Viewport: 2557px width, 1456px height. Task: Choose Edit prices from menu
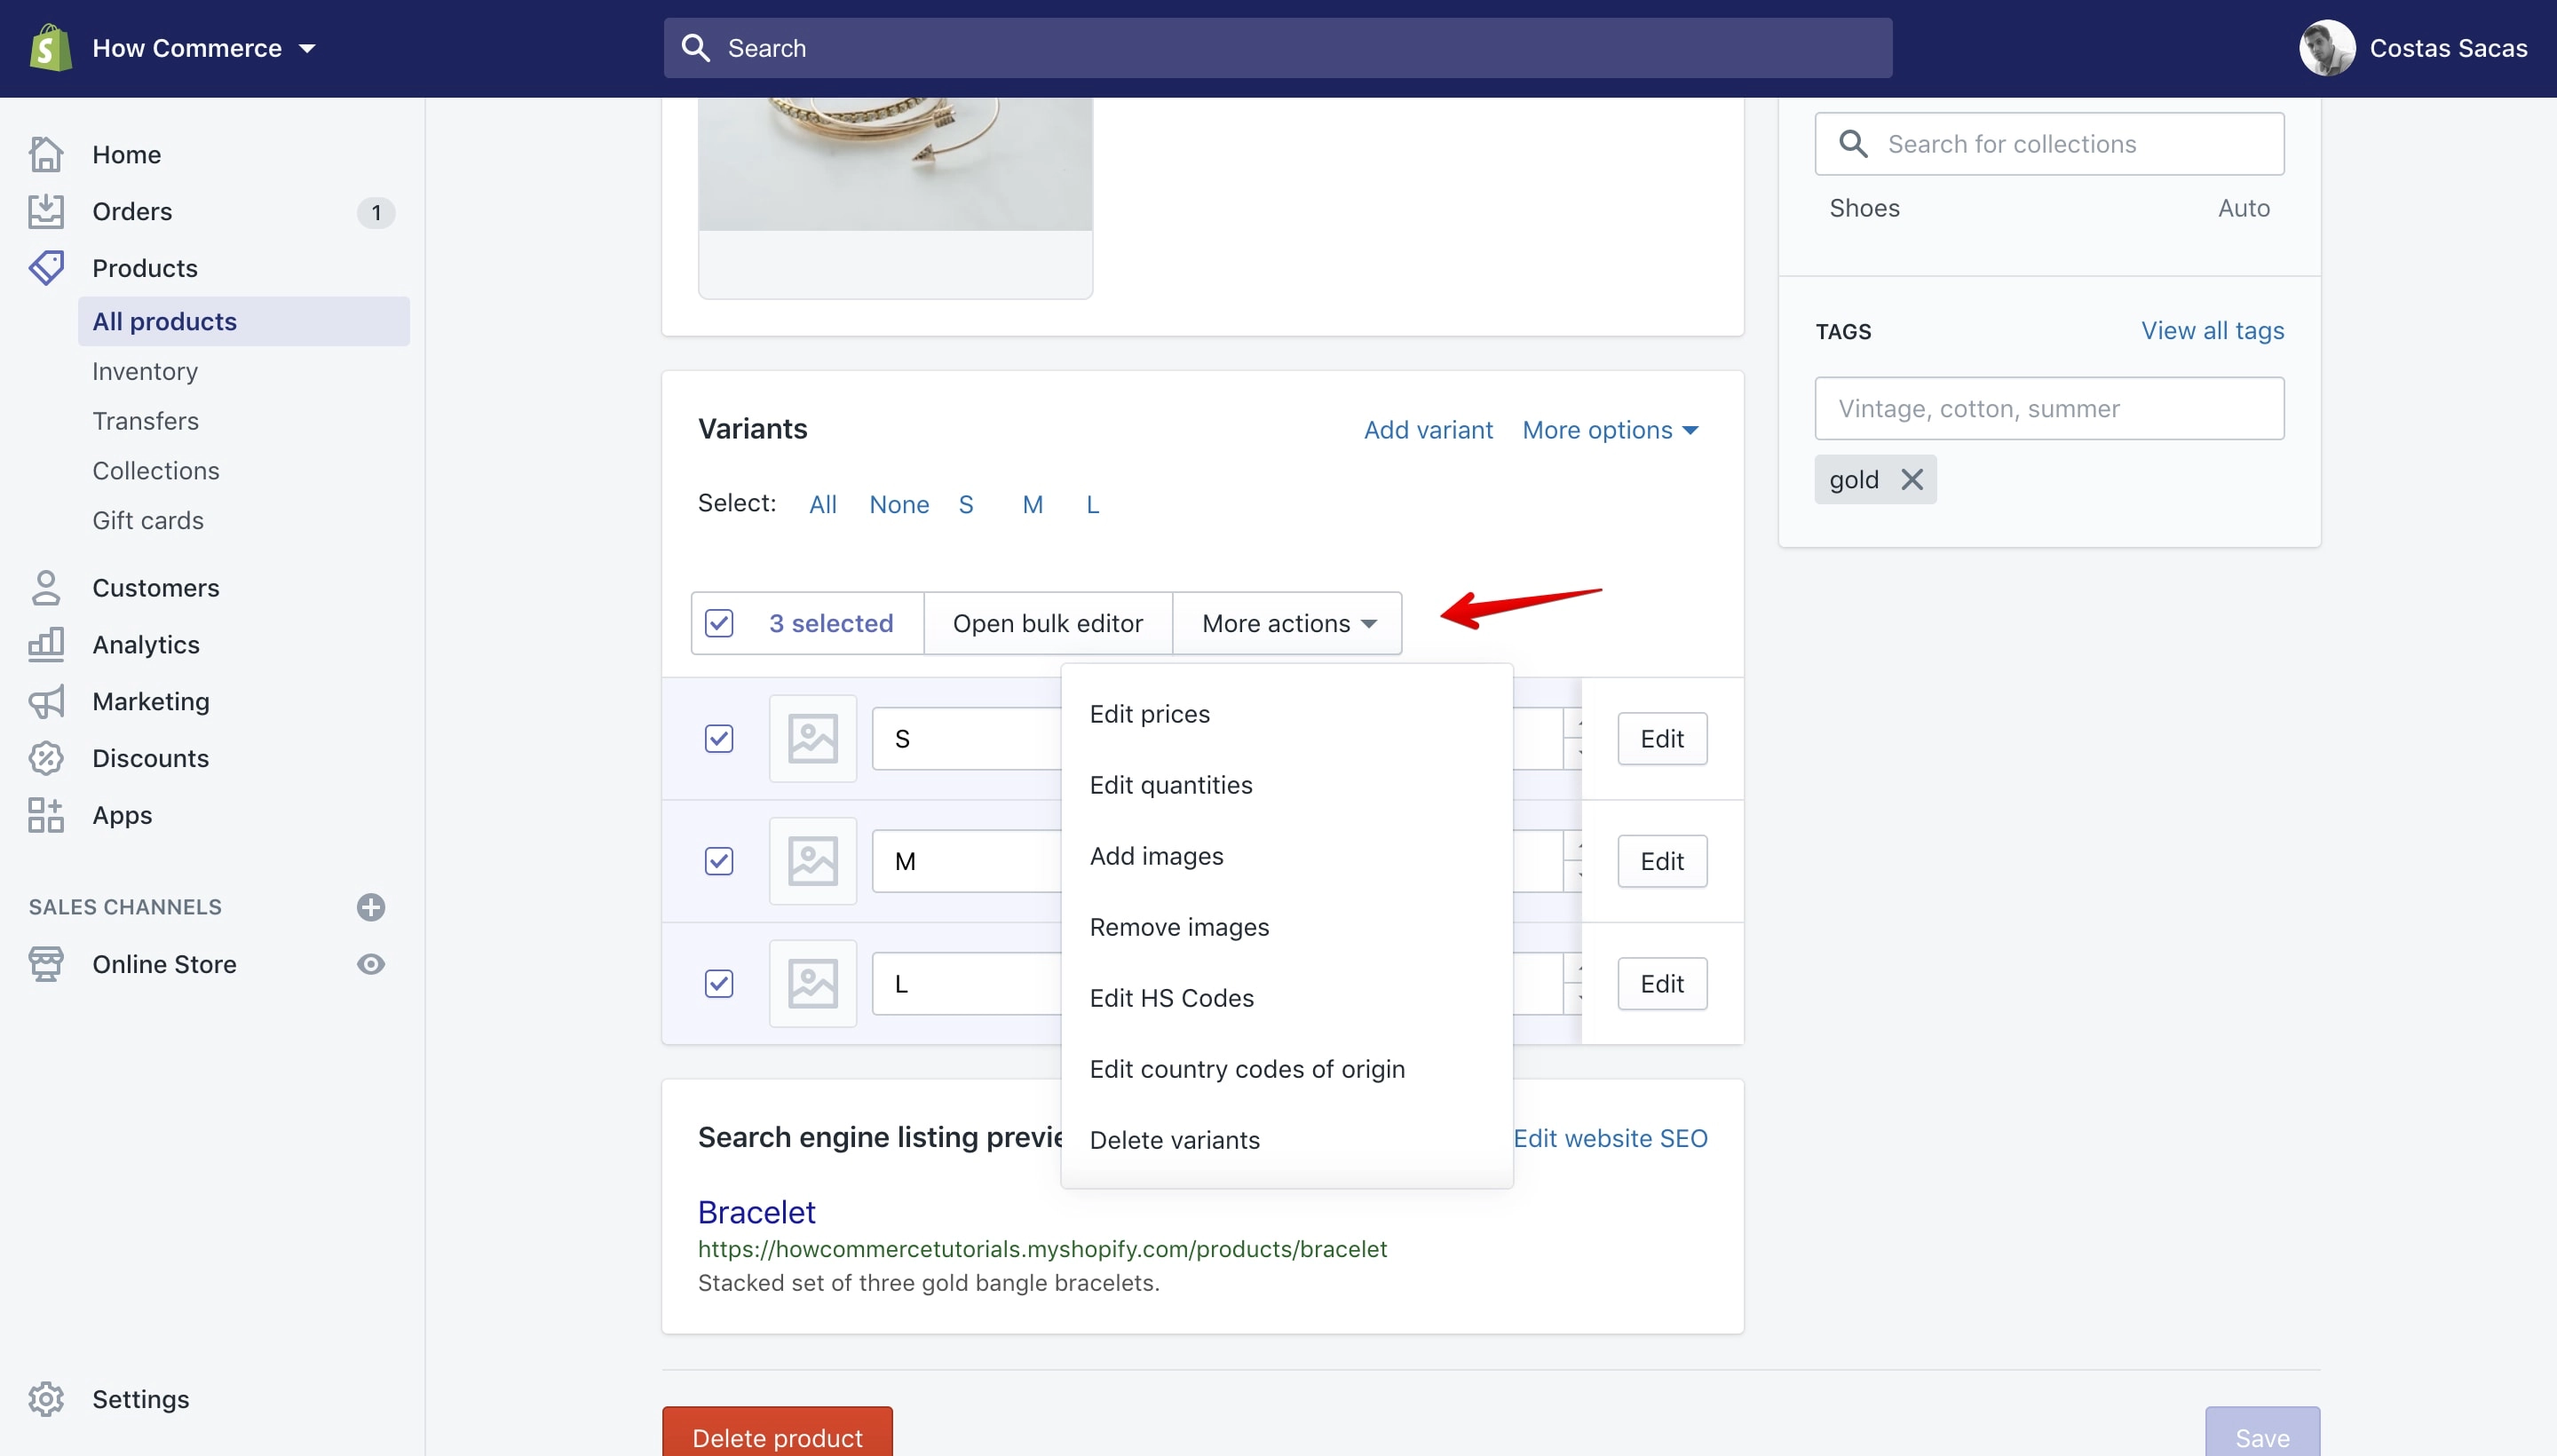(1286, 713)
